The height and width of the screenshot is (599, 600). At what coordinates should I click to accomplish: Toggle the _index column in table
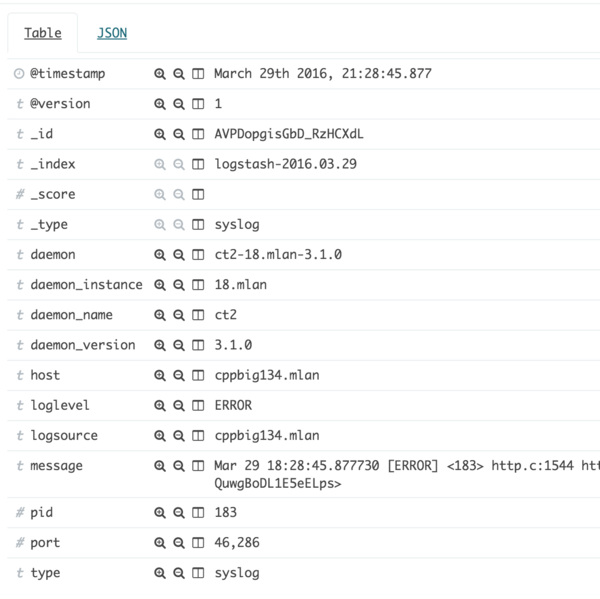click(198, 164)
